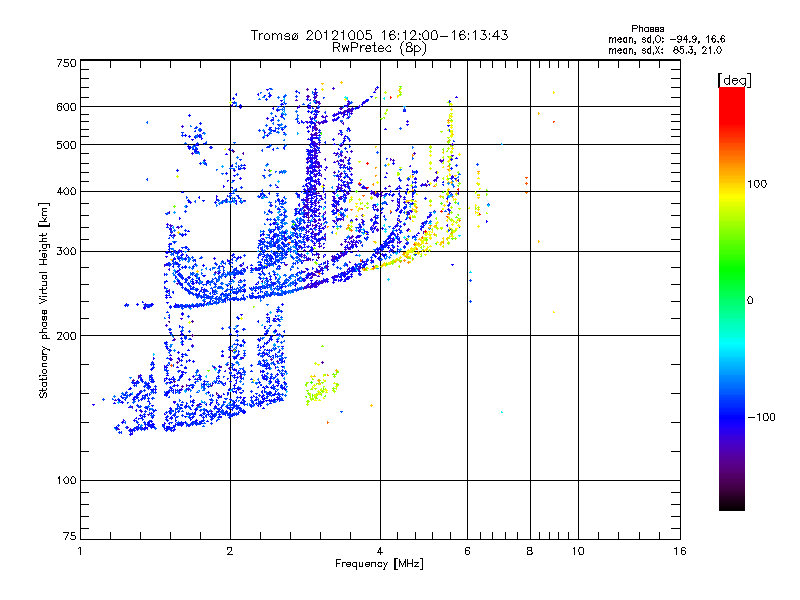
Task: Click the y-axis tick label '750'
Action: tap(66, 63)
